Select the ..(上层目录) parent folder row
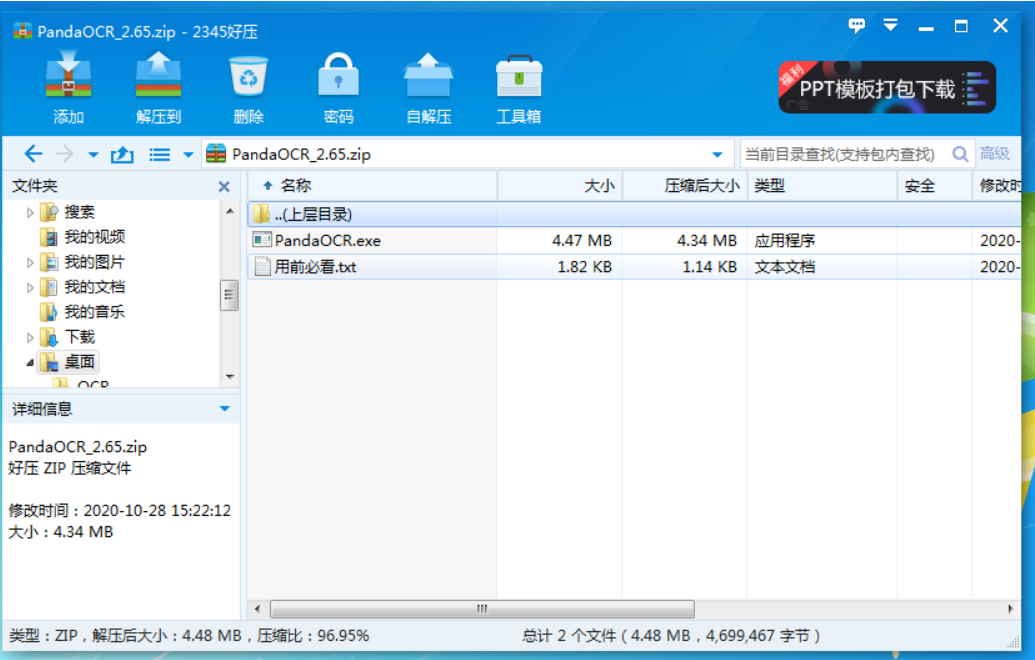Screen dimensions: 1035x660 pos(634,214)
